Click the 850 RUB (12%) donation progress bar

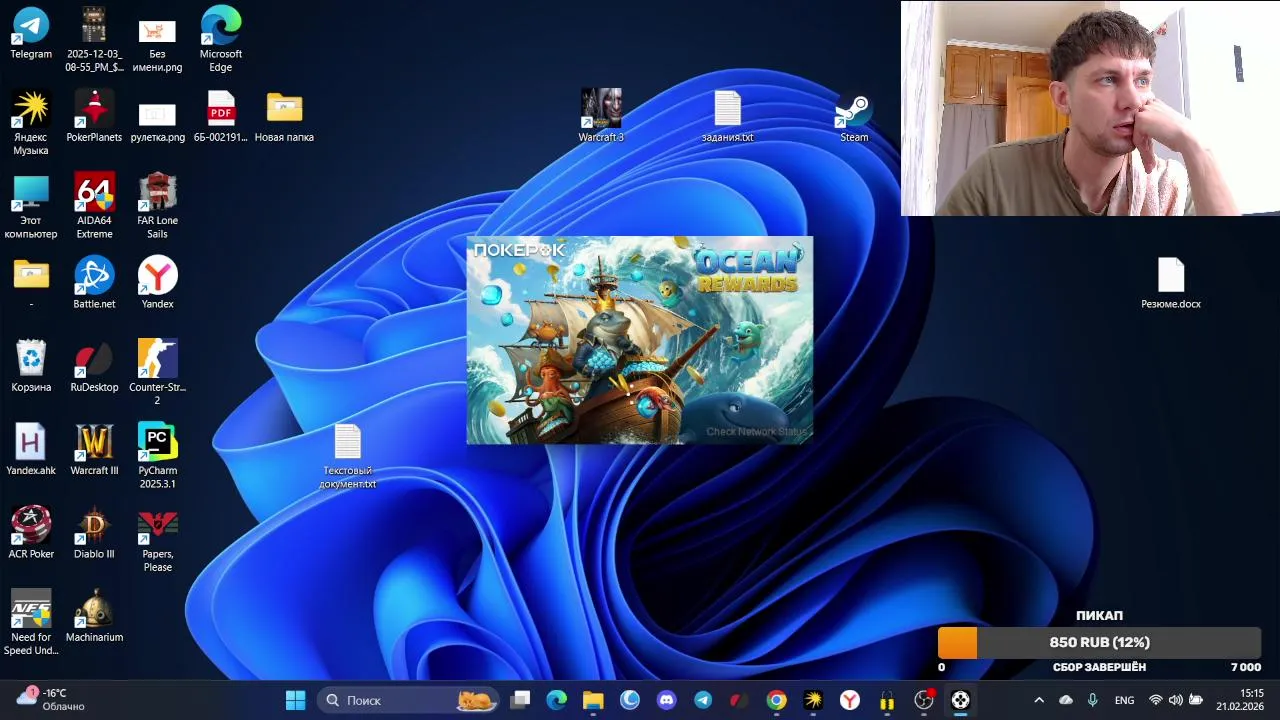(1099, 643)
